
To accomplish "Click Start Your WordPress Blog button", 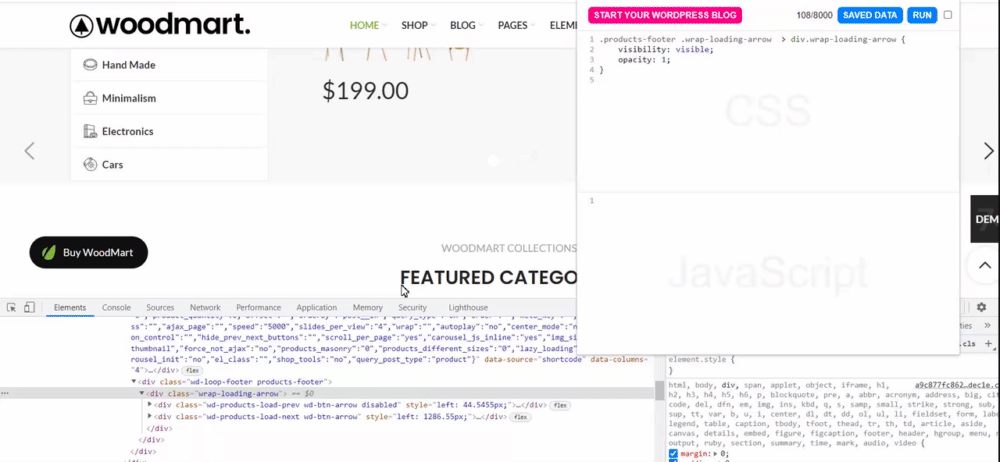I will click(665, 15).
